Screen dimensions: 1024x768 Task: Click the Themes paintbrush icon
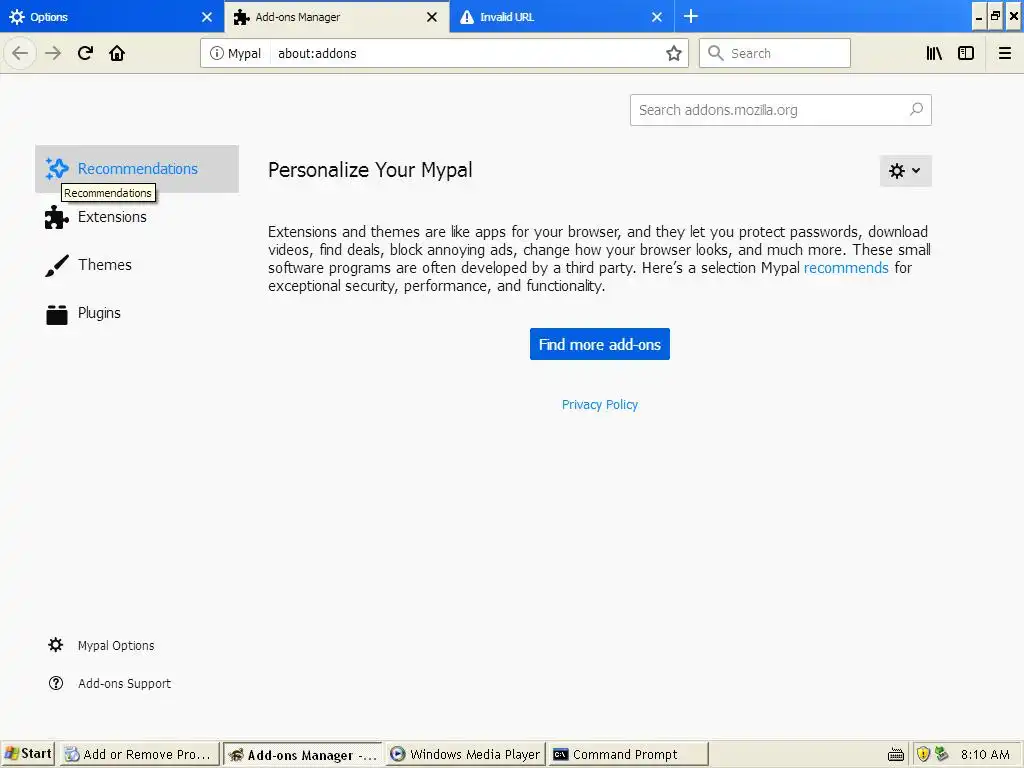57,265
